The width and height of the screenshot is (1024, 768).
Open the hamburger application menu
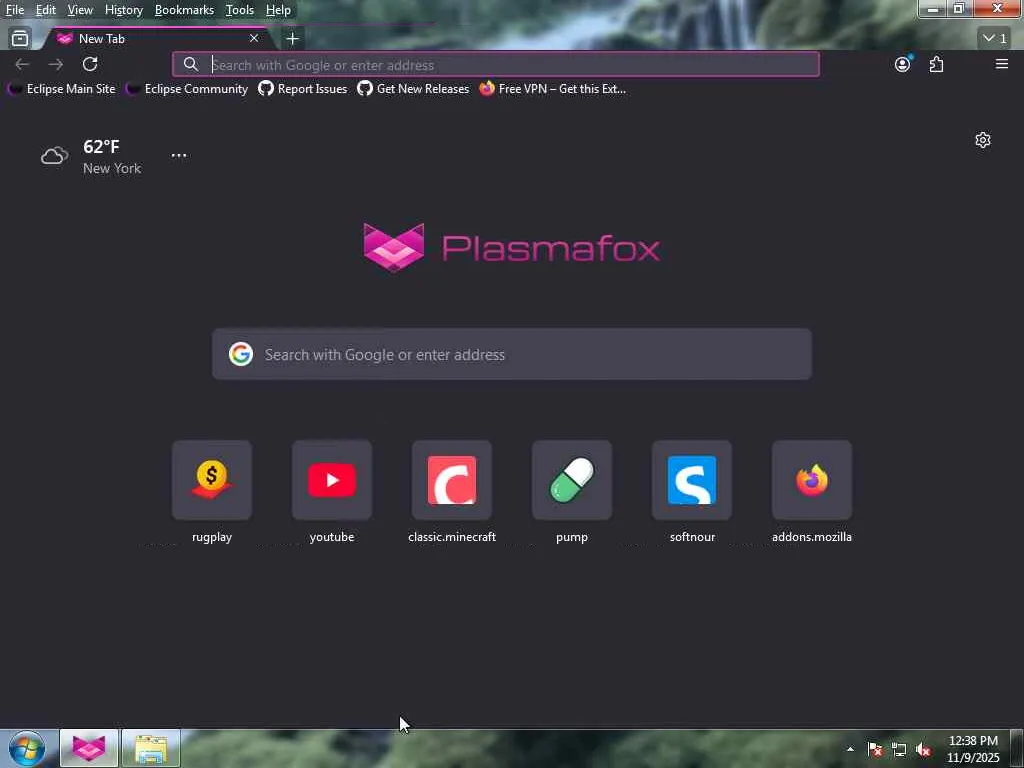click(x=1002, y=64)
